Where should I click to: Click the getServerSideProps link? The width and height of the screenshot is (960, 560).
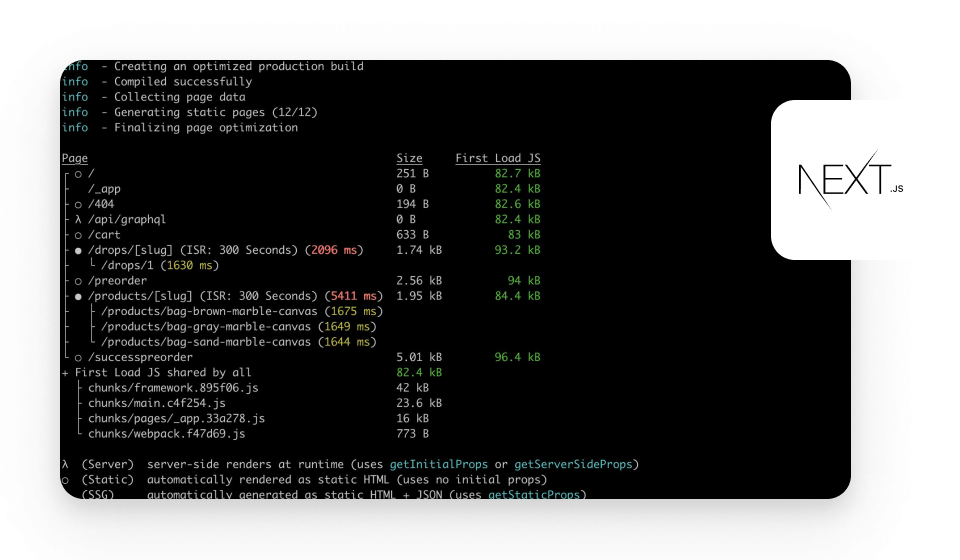coord(575,464)
